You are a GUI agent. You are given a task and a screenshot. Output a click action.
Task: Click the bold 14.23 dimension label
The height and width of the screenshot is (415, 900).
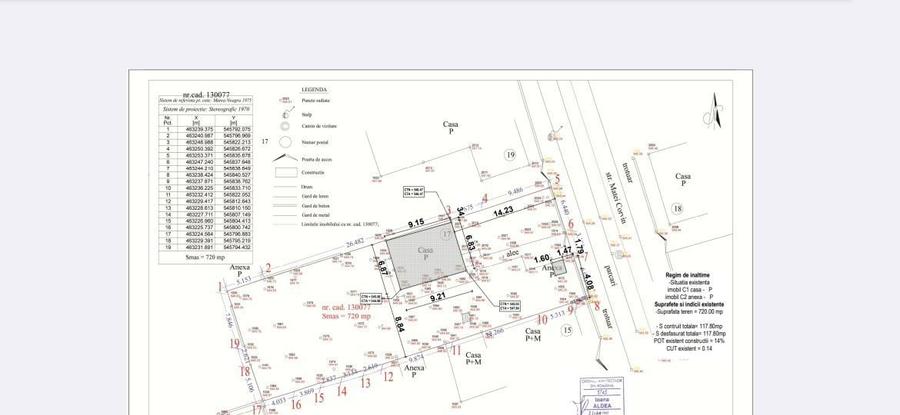coord(503,212)
